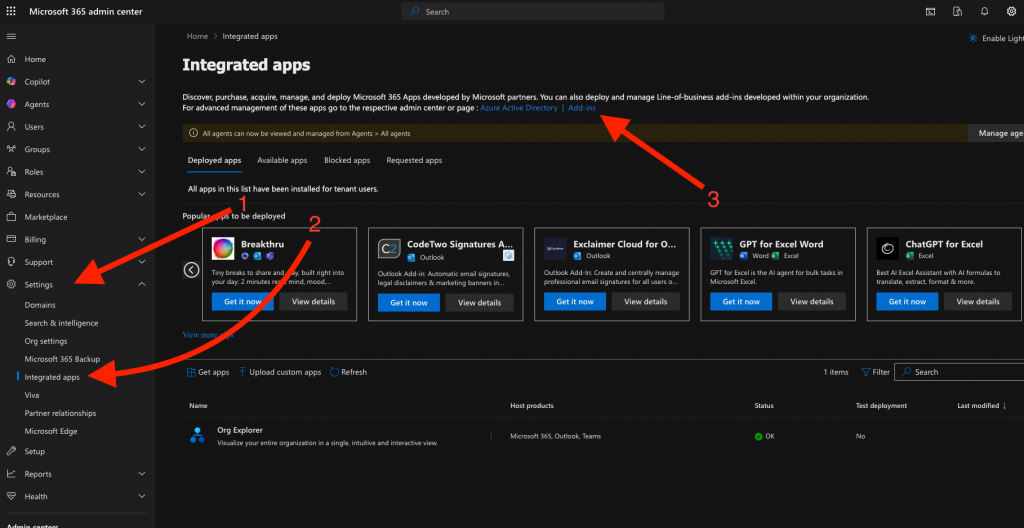The height and width of the screenshot is (528, 1024).
Task: Expand the Resources menu chevron
Action: 142,194
